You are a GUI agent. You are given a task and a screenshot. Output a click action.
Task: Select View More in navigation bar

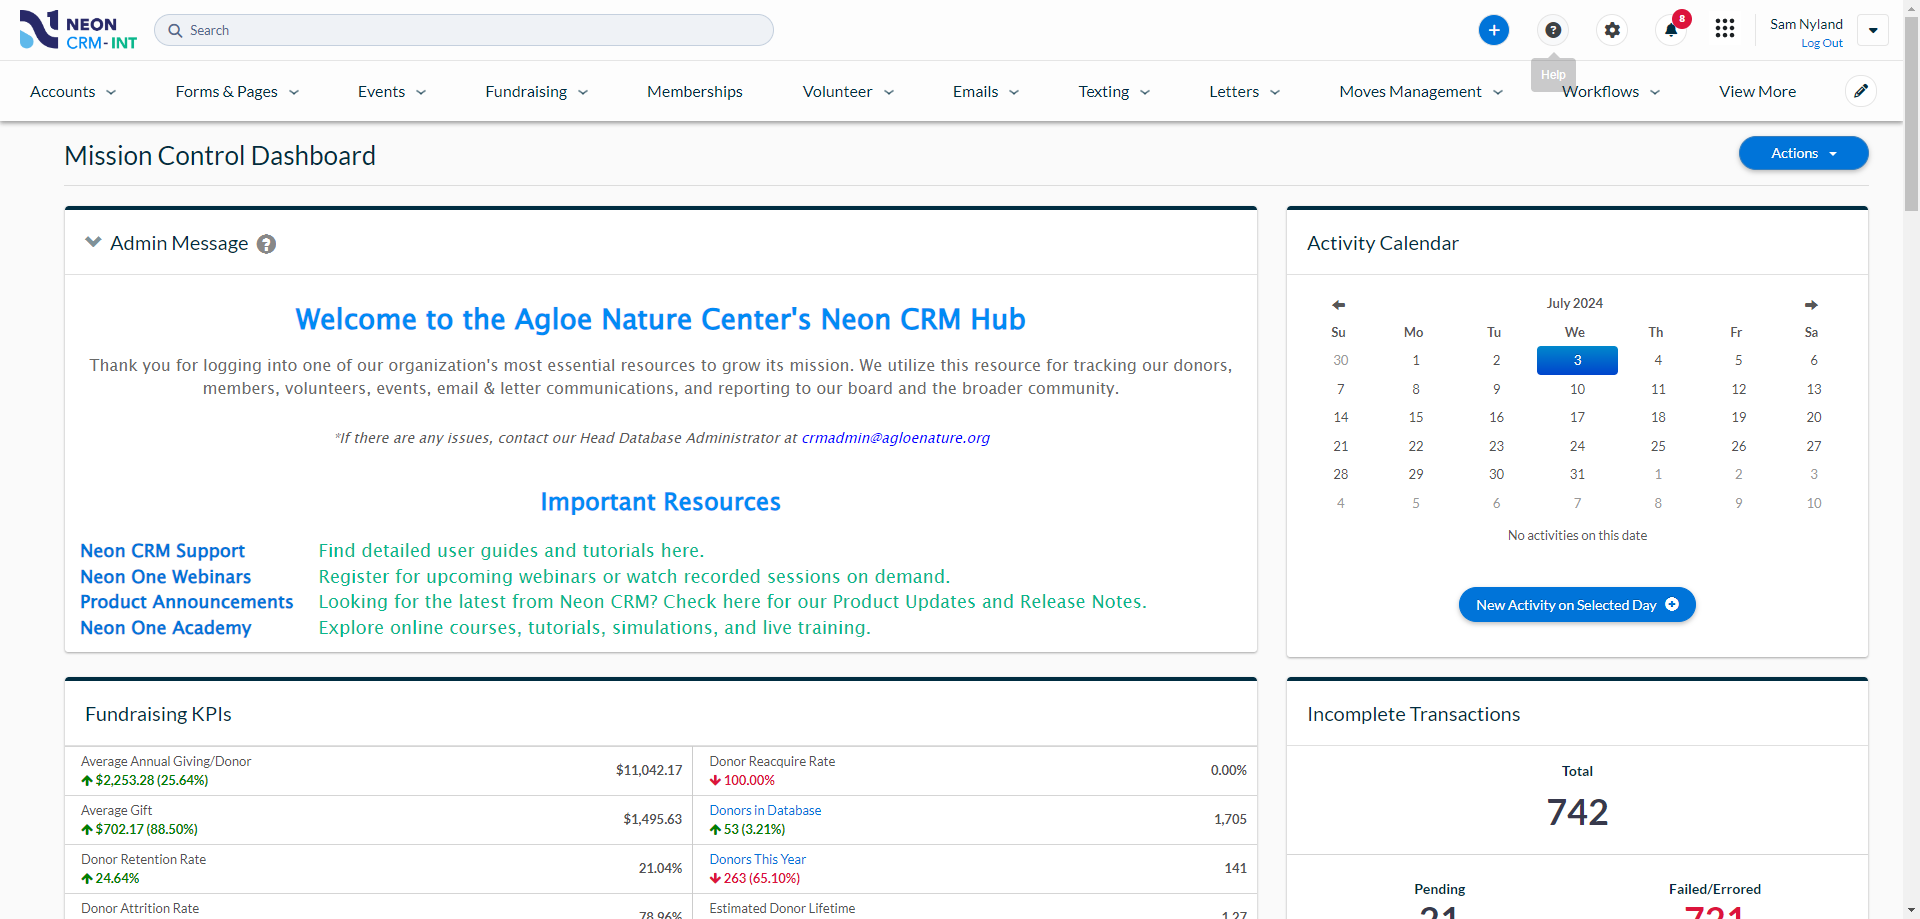[1756, 92]
